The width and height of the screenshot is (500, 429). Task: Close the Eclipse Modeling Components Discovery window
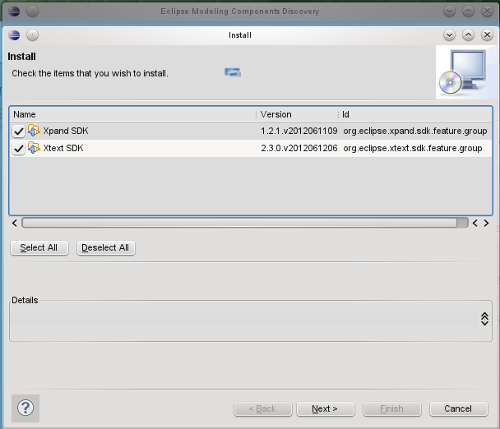point(487,11)
